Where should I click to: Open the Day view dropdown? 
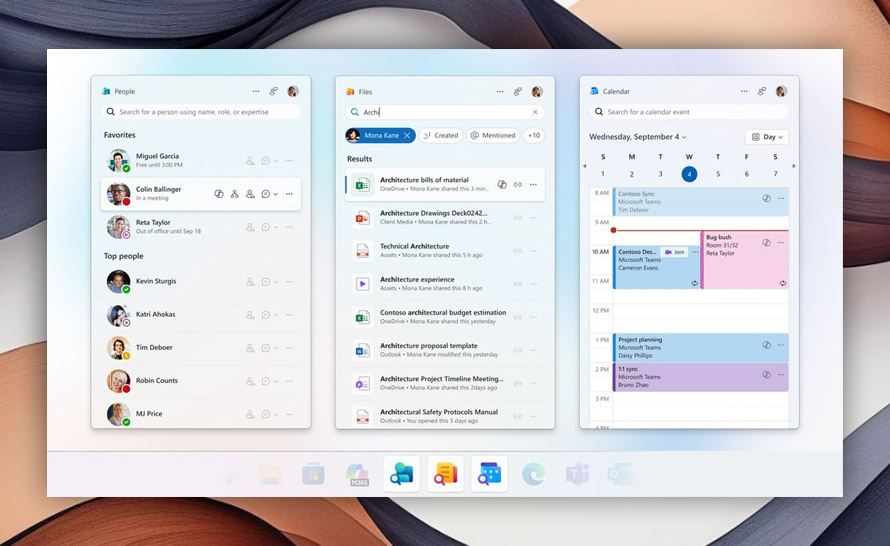point(766,137)
